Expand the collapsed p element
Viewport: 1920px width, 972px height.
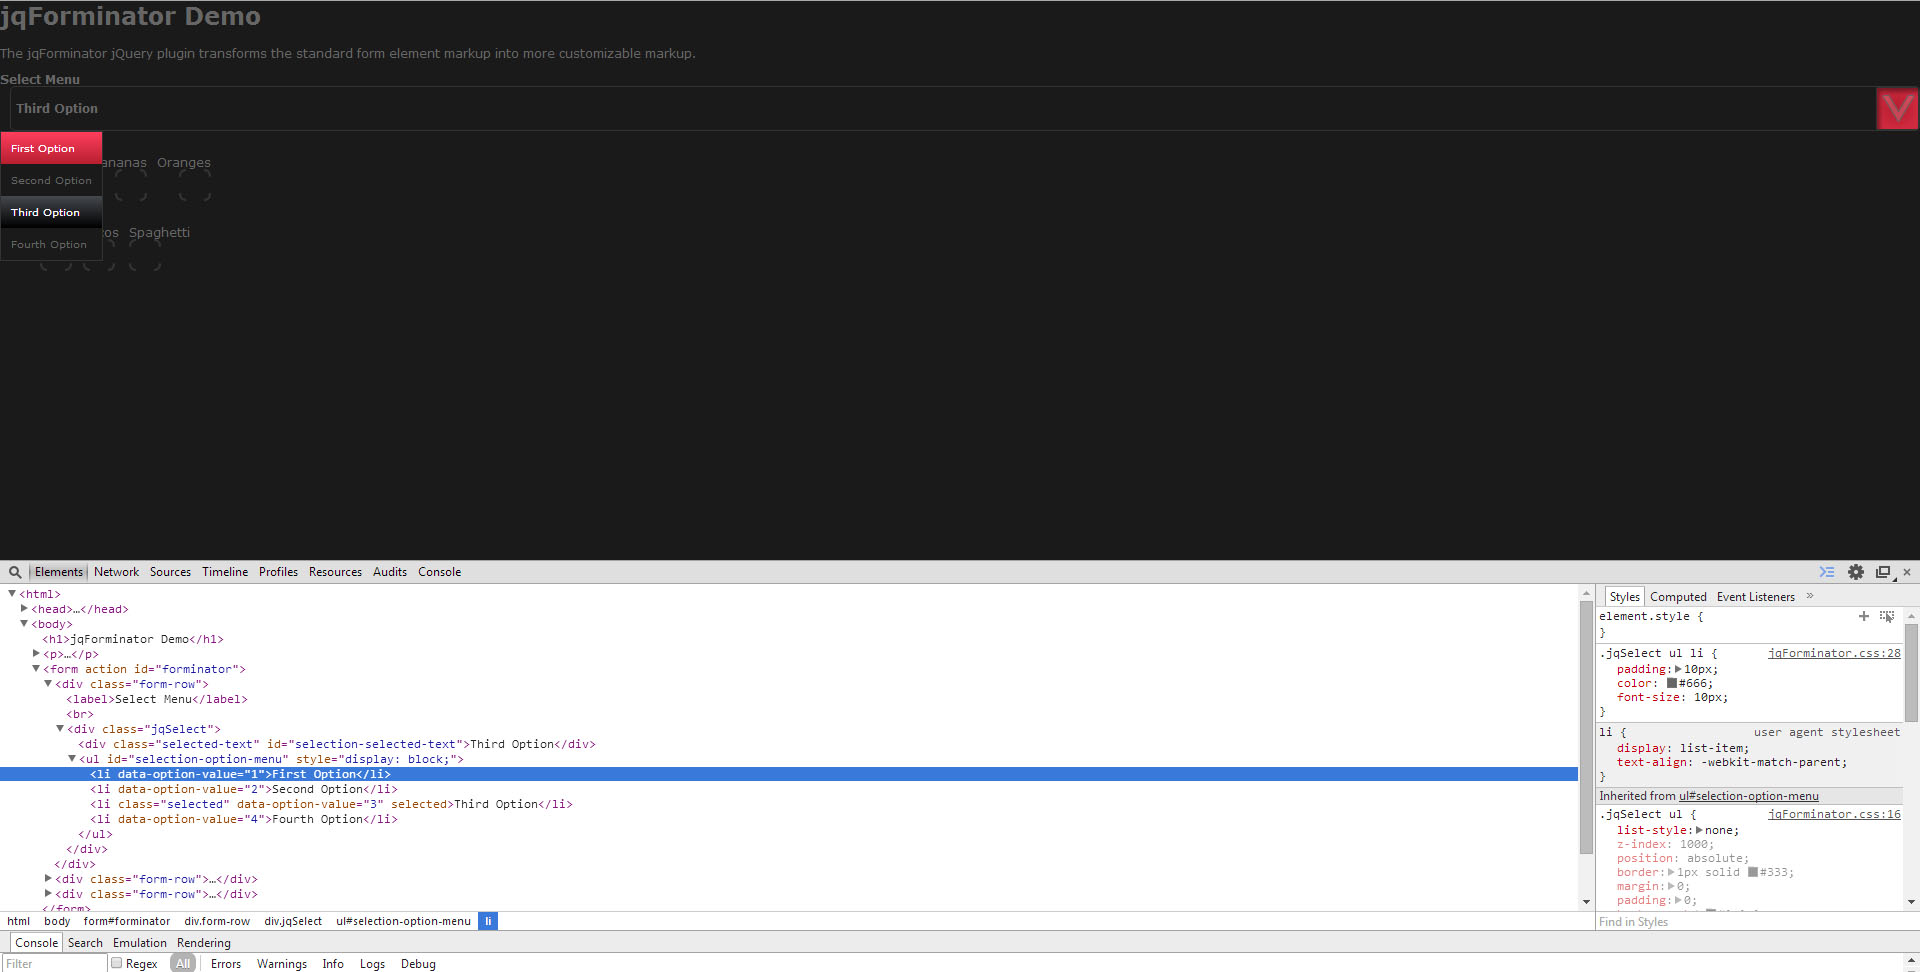[36, 654]
